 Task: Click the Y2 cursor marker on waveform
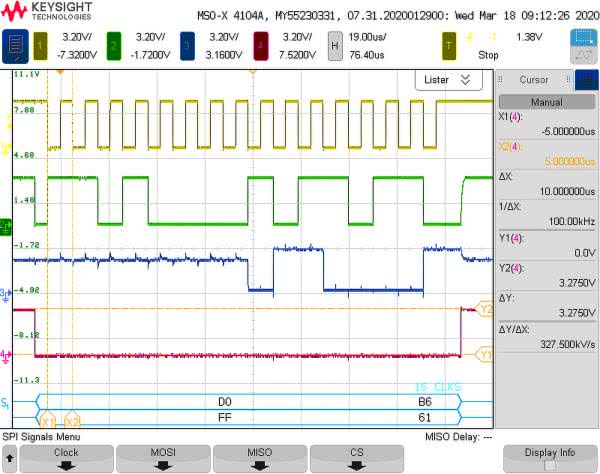point(486,309)
